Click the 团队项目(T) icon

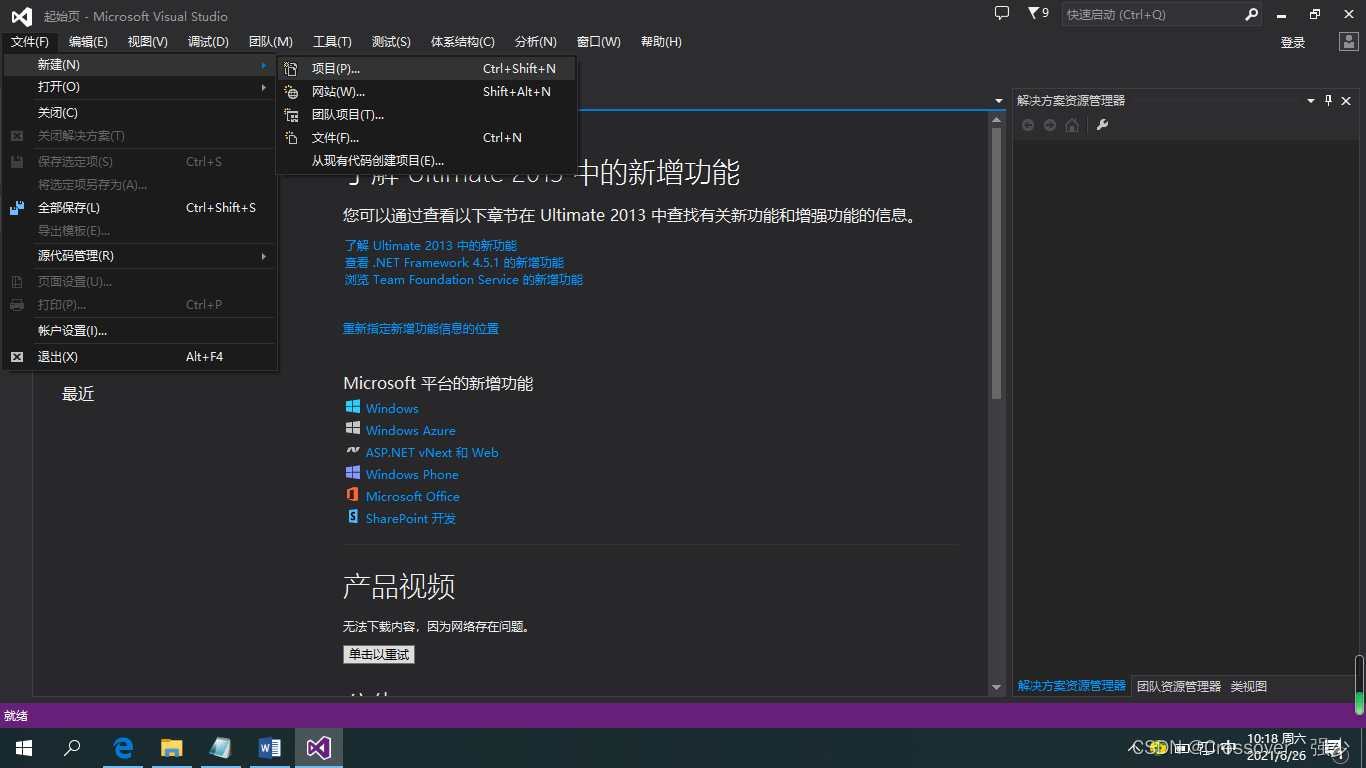click(x=291, y=115)
